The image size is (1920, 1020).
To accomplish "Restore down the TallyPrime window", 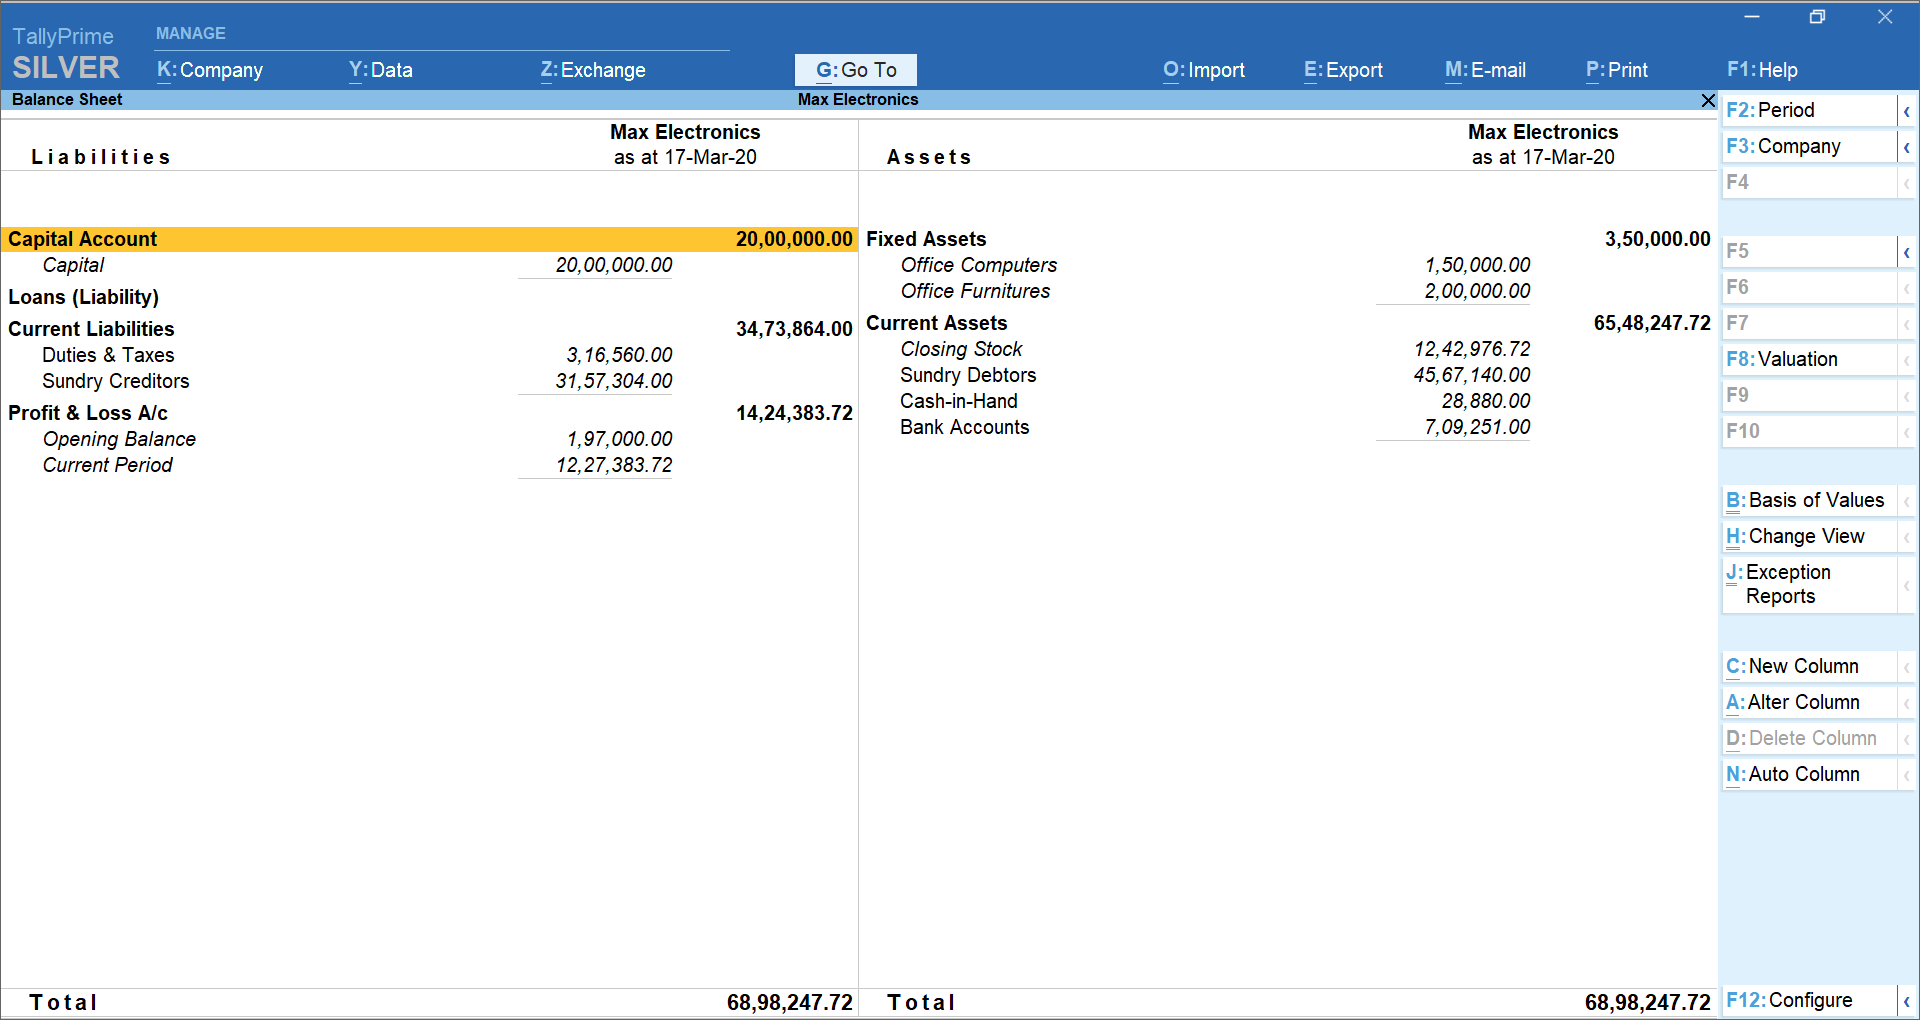I will [1817, 17].
